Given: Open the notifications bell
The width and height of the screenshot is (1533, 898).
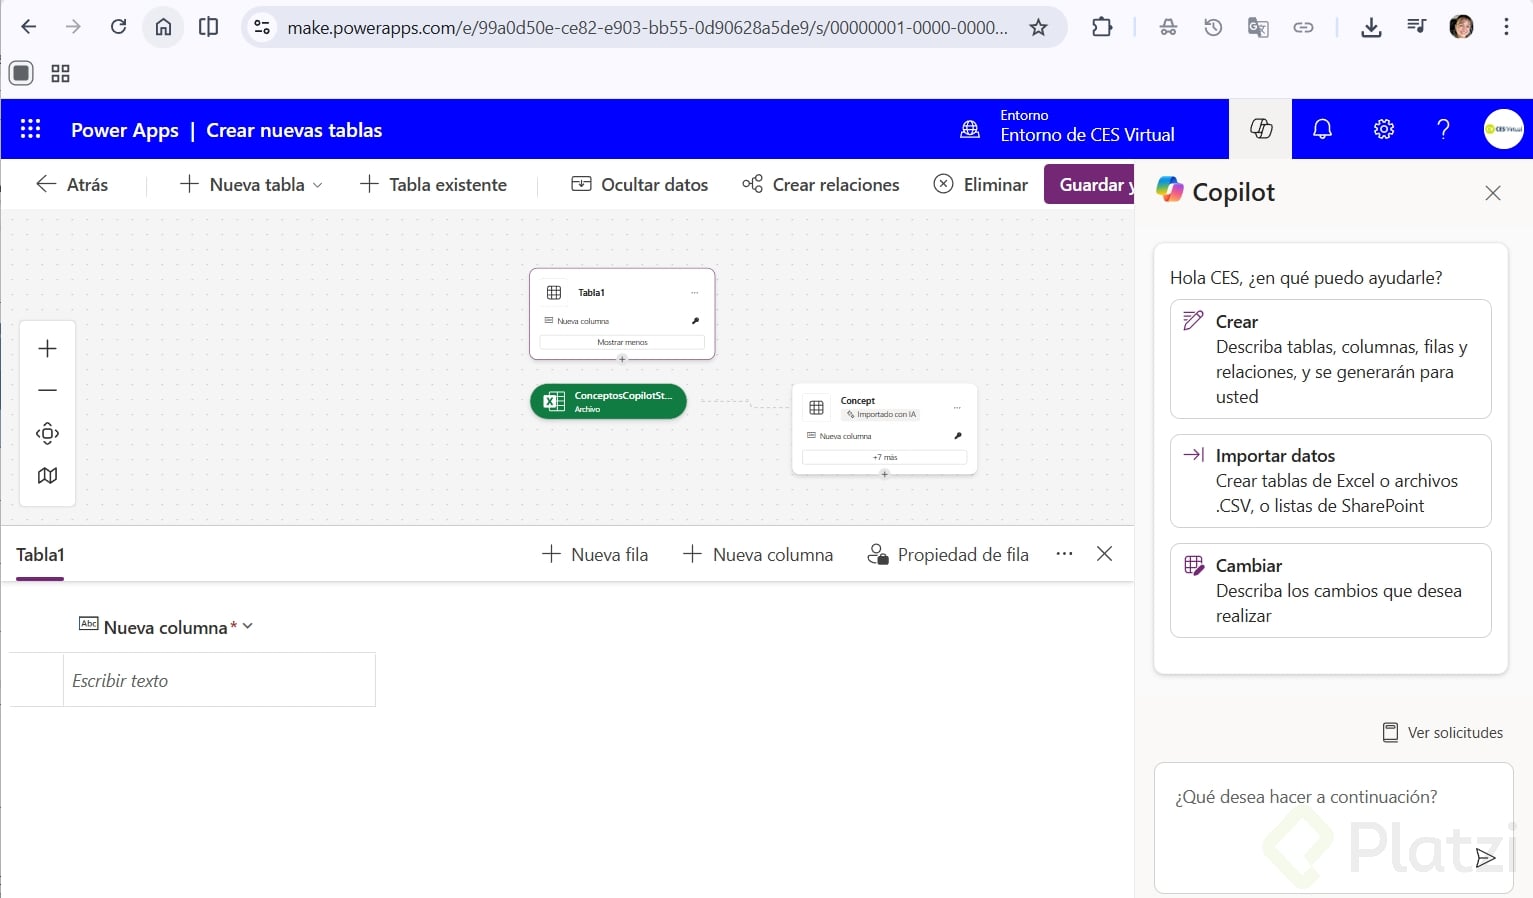Looking at the screenshot, I should [x=1322, y=129].
